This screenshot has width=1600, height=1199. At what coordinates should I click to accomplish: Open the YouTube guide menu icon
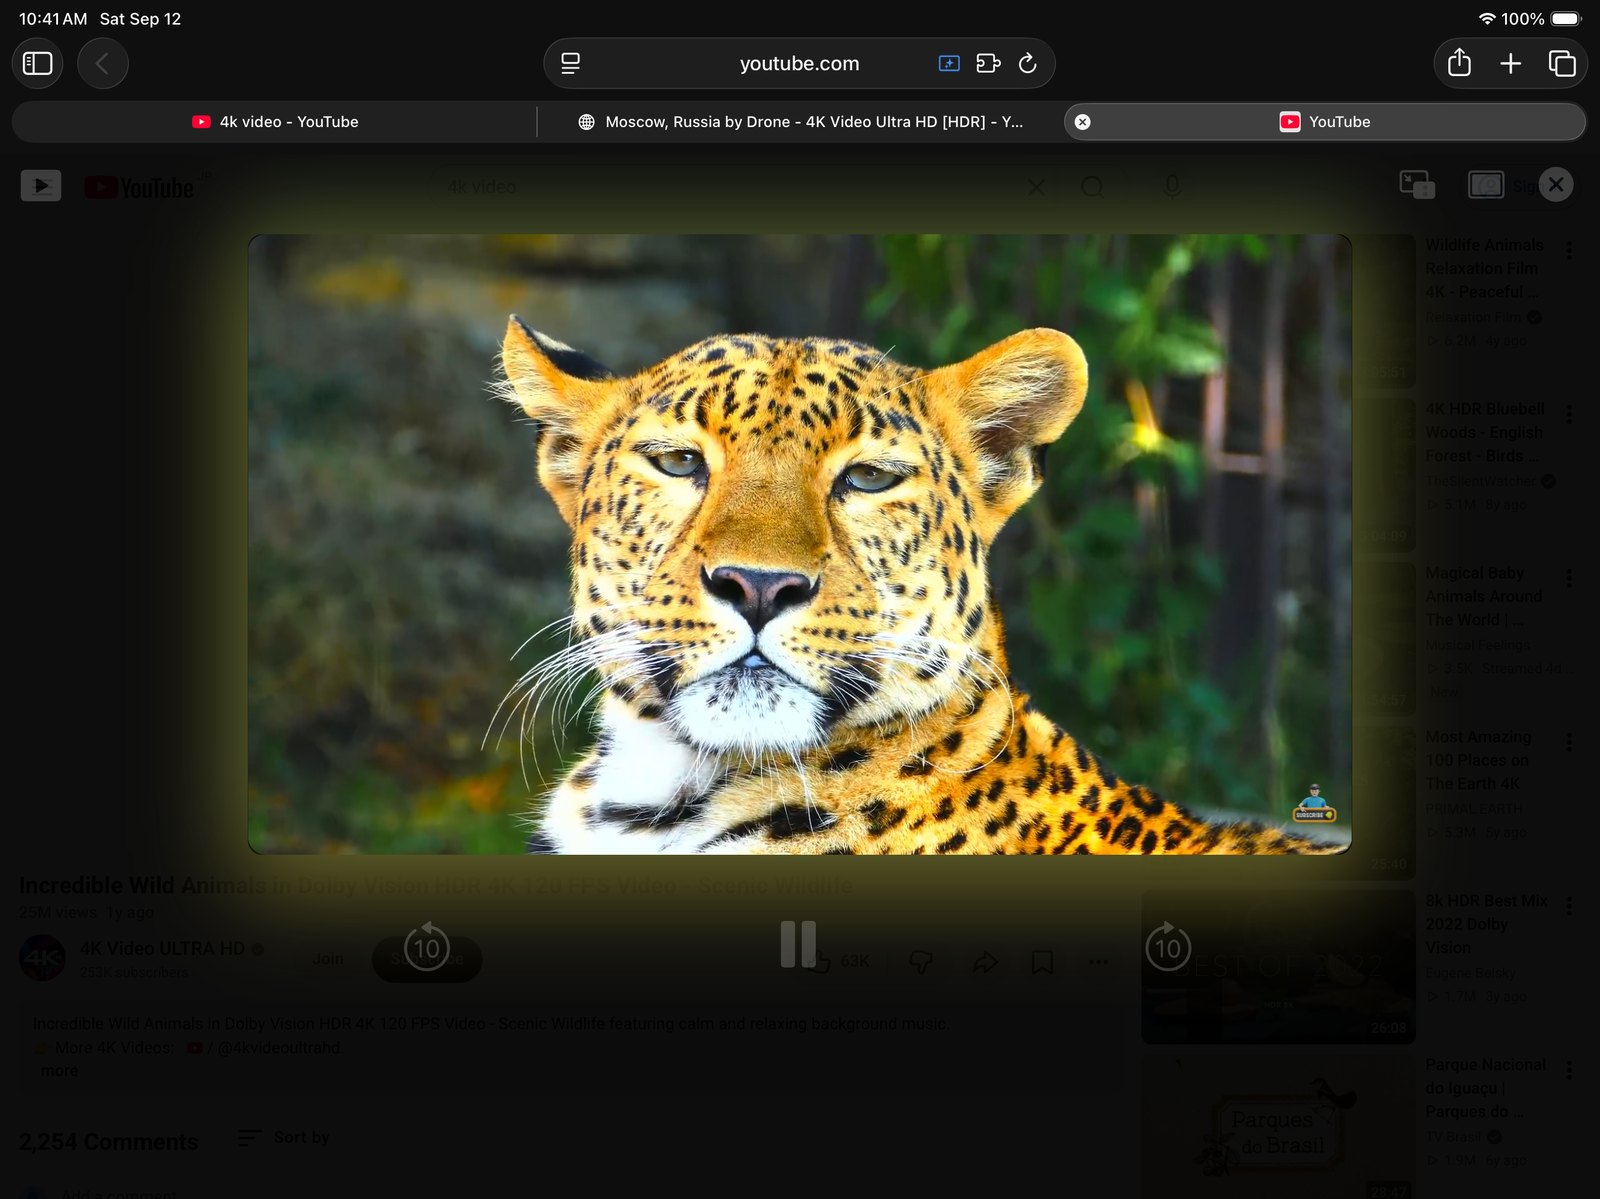pyautogui.click(x=41, y=186)
